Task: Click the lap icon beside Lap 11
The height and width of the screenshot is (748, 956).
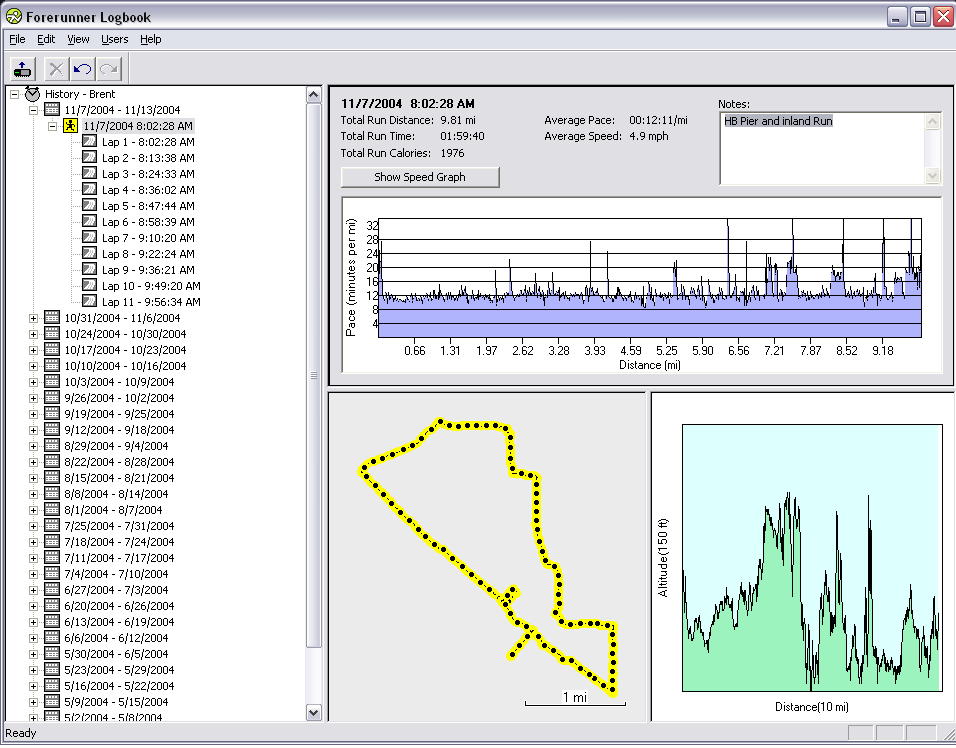Action: point(90,301)
